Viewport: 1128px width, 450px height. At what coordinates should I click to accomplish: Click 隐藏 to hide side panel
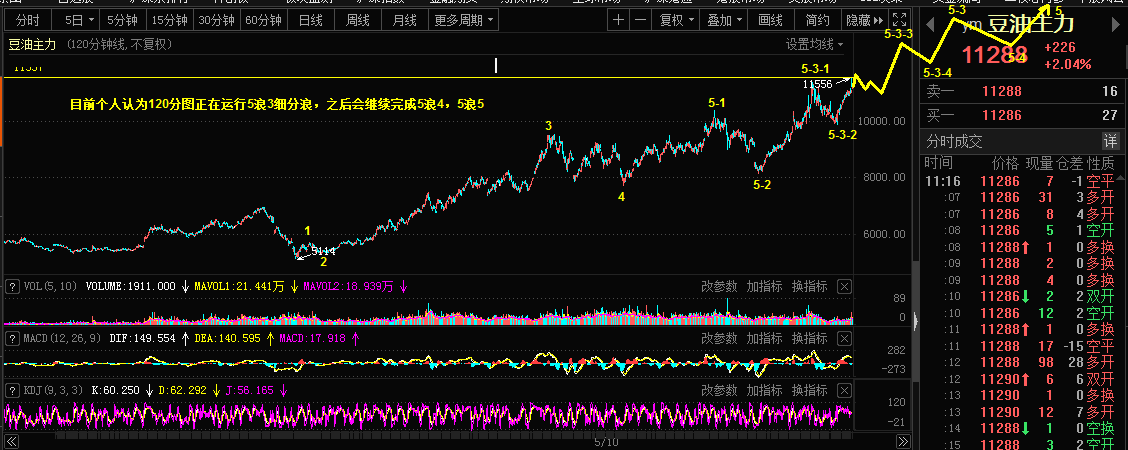863,20
